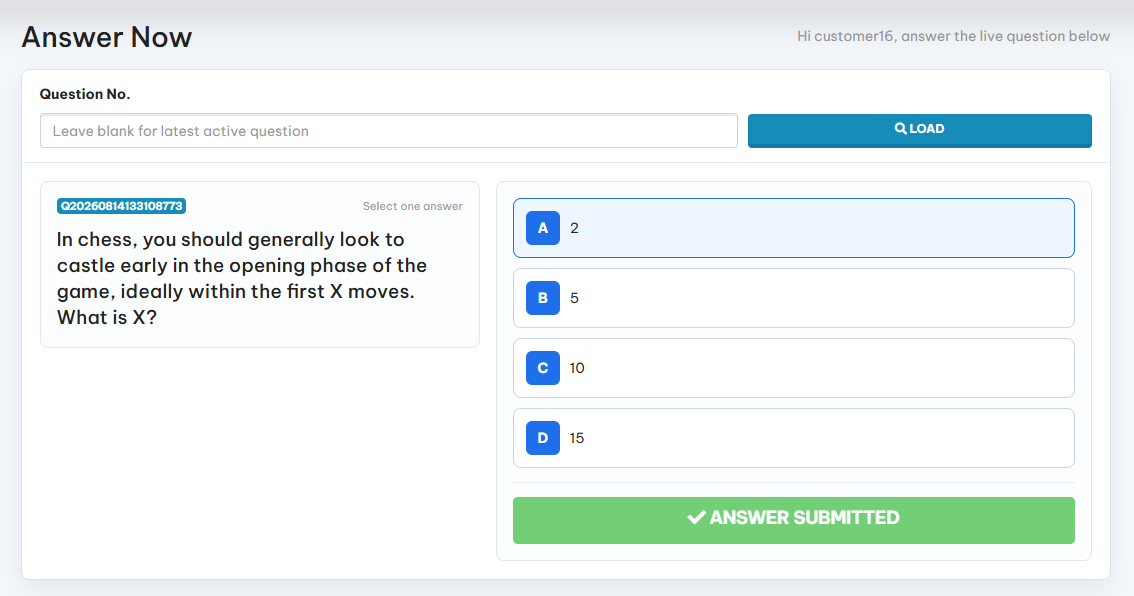Click the checkmark icon on Answer Submitted
Image resolution: width=1134 pixels, height=596 pixels.
point(696,517)
